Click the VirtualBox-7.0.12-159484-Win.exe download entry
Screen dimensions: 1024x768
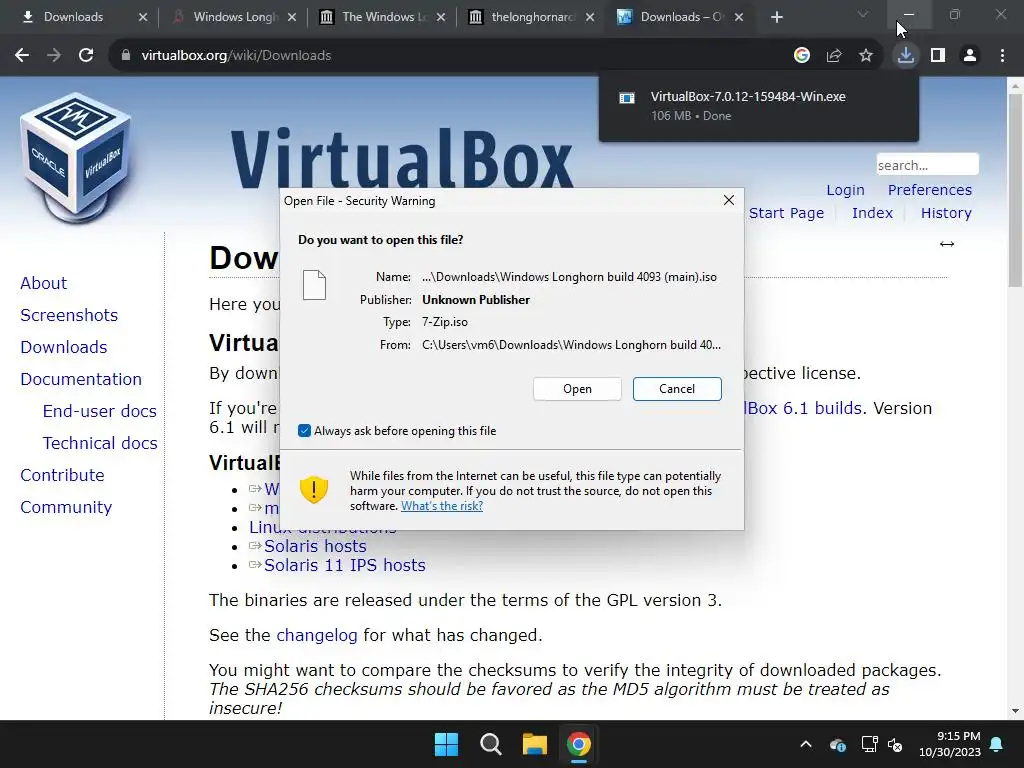(758, 106)
